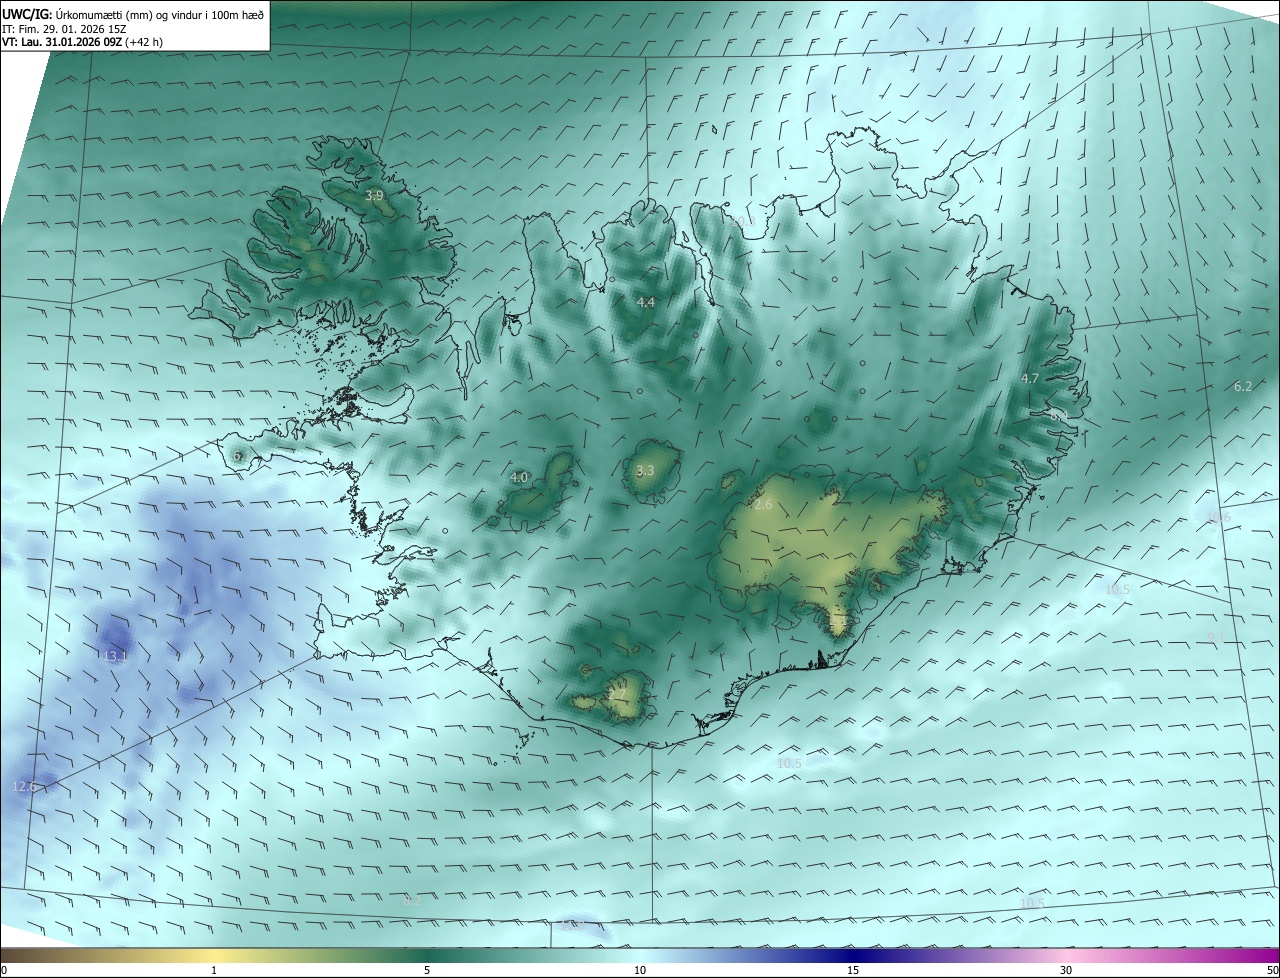The height and width of the screenshot is (978, 1280).
Task: Click the 15 tick label on the color scale
Action: click(x=853, y=970)
